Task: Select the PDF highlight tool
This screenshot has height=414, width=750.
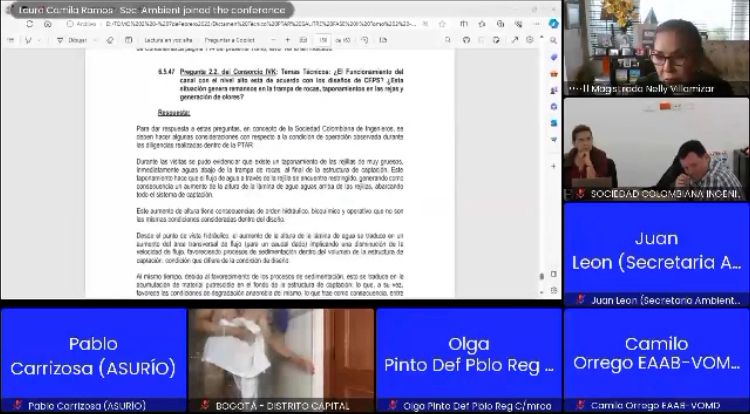Action: click(x=28, y=41)
